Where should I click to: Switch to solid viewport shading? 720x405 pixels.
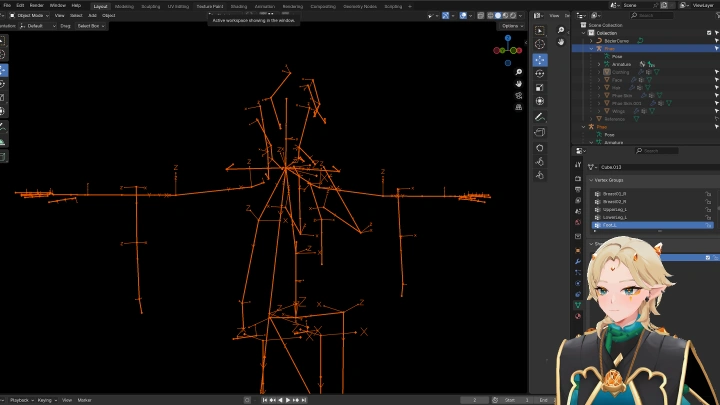498,16
